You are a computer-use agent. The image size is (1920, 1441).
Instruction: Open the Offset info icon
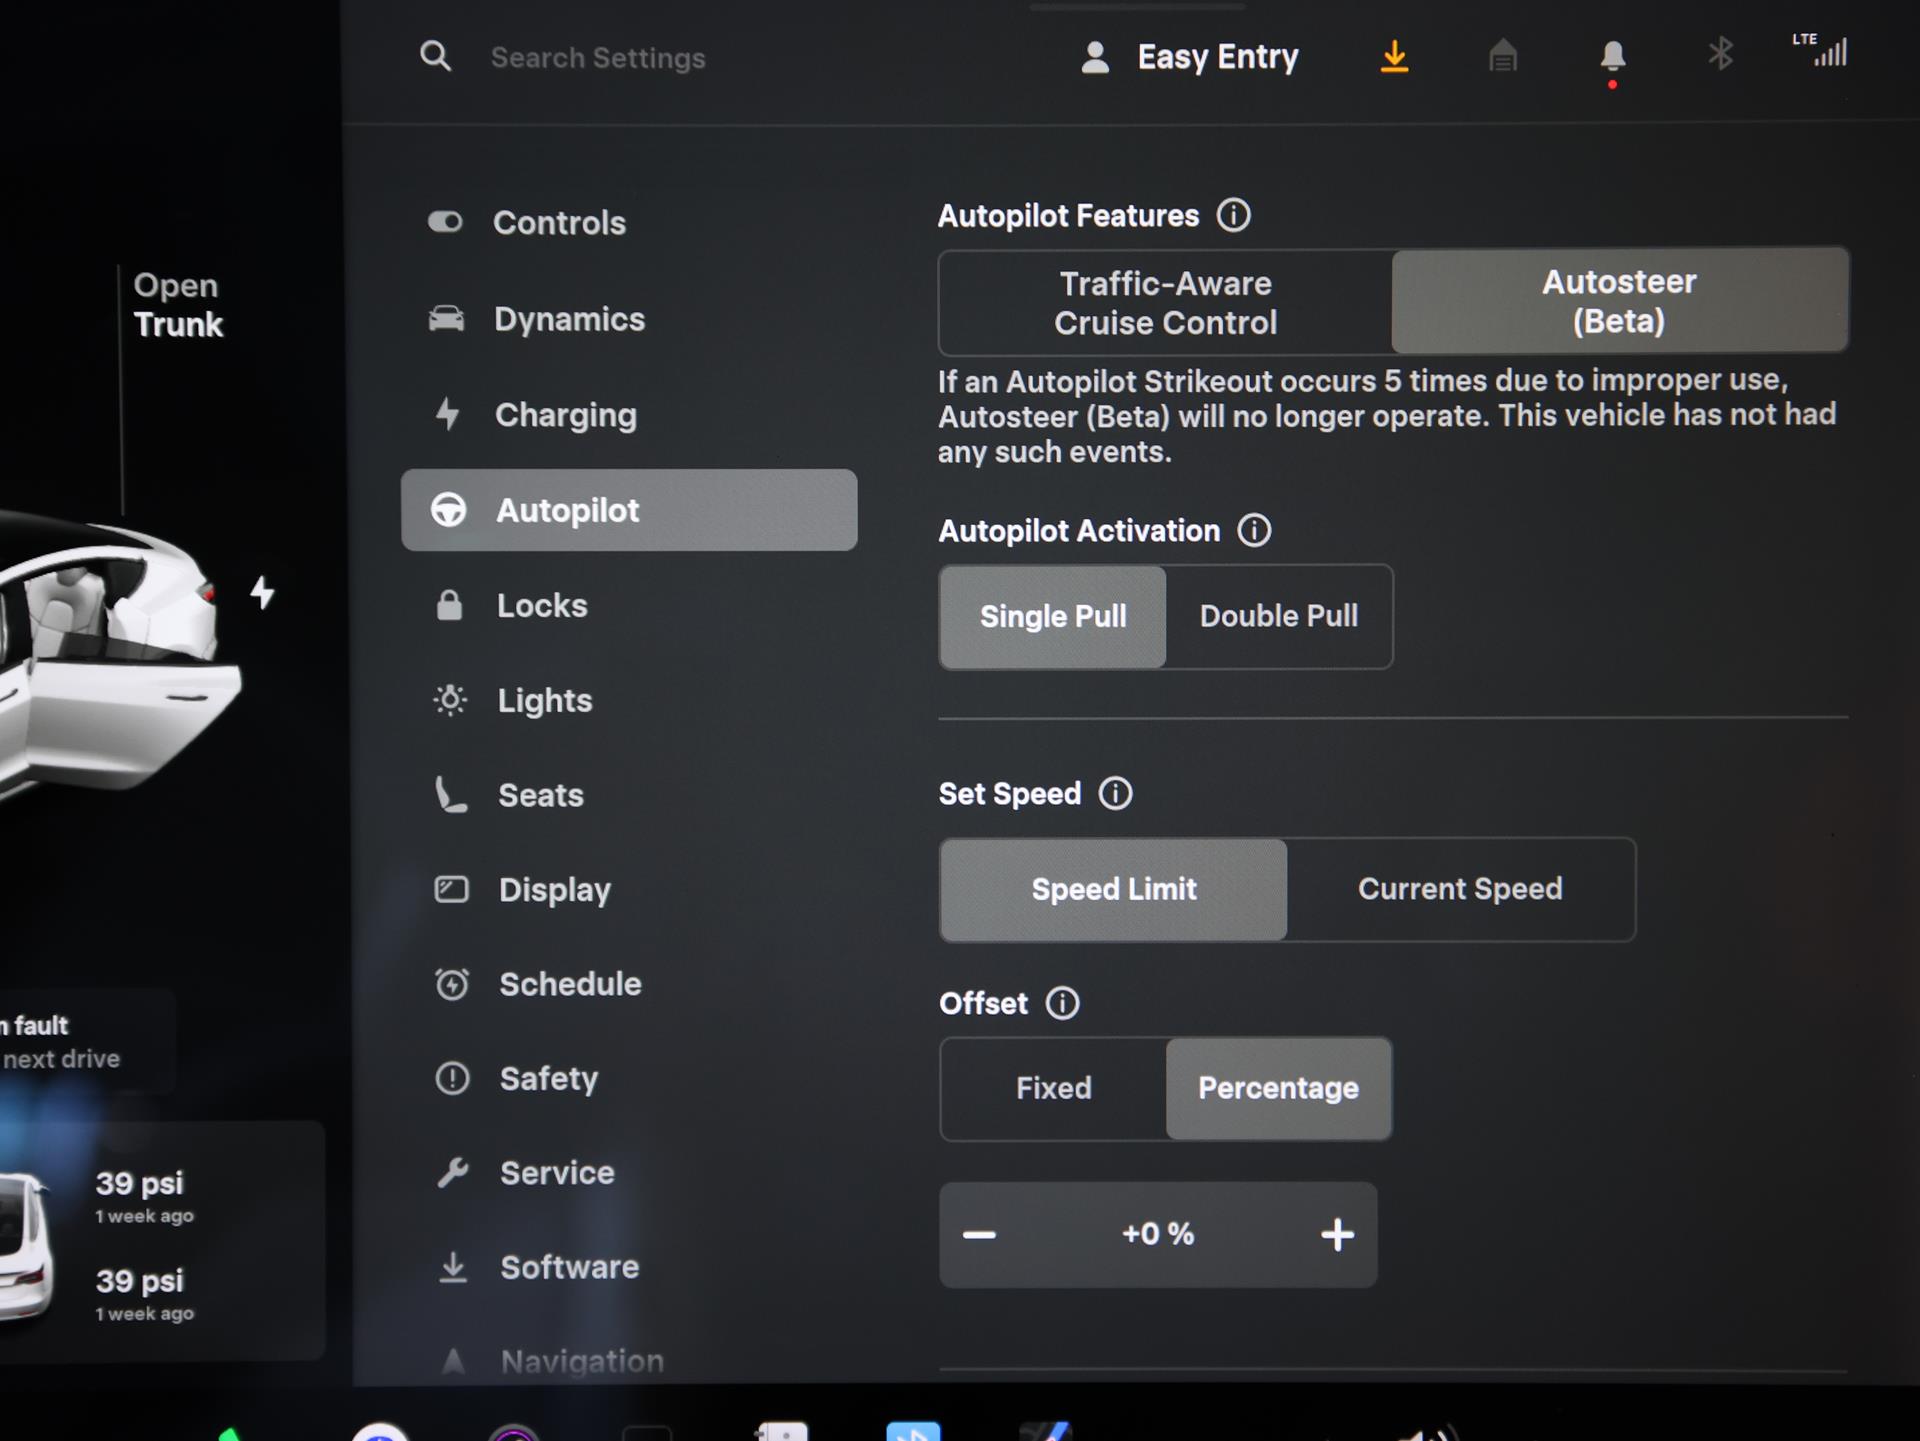1062,1003
